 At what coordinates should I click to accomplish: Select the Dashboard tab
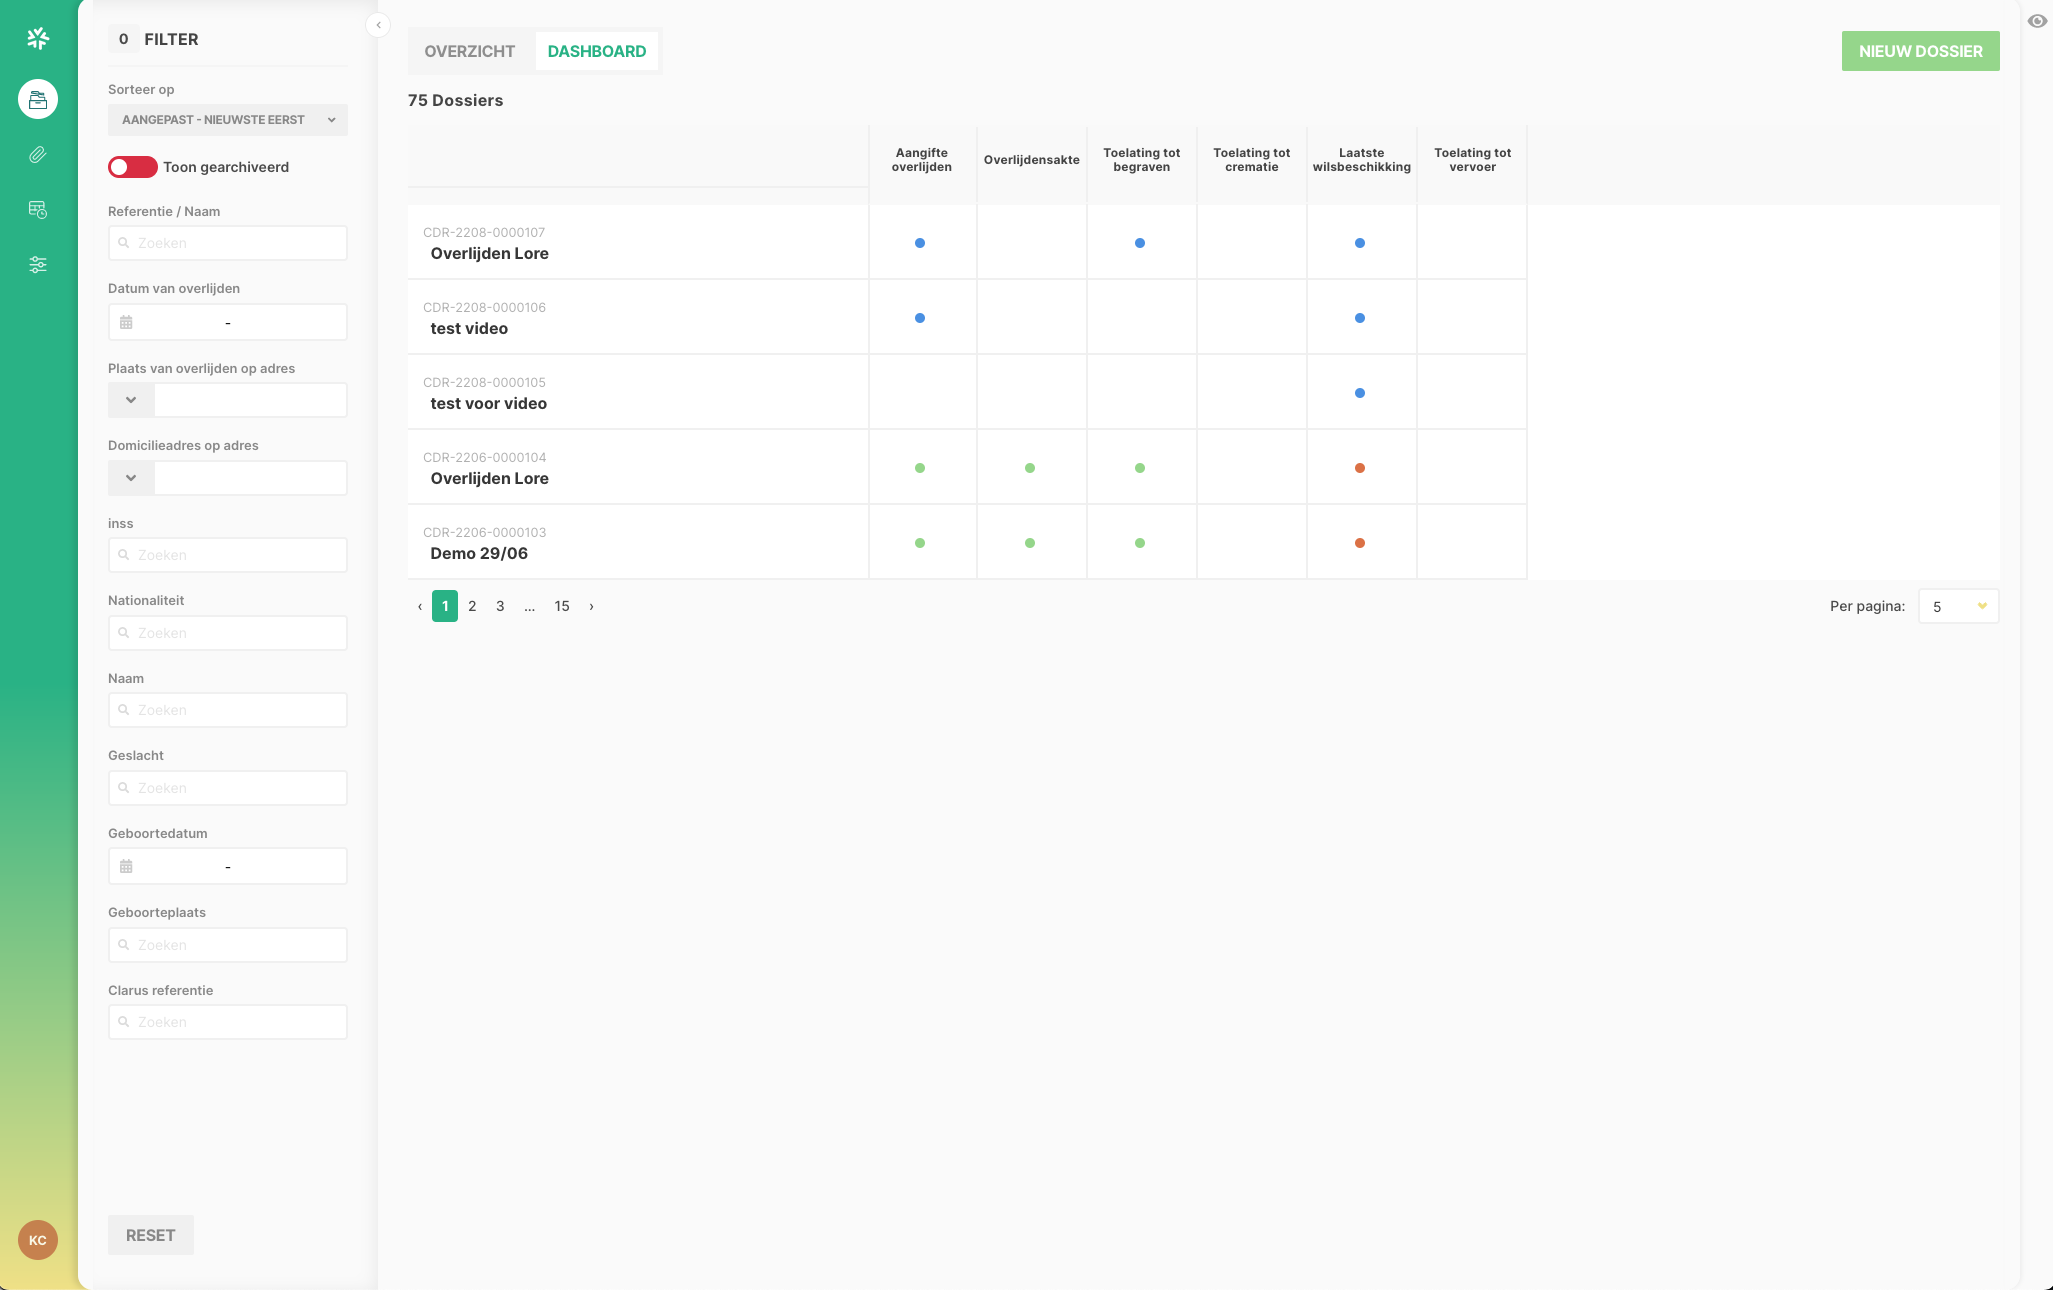coord(597,51)
